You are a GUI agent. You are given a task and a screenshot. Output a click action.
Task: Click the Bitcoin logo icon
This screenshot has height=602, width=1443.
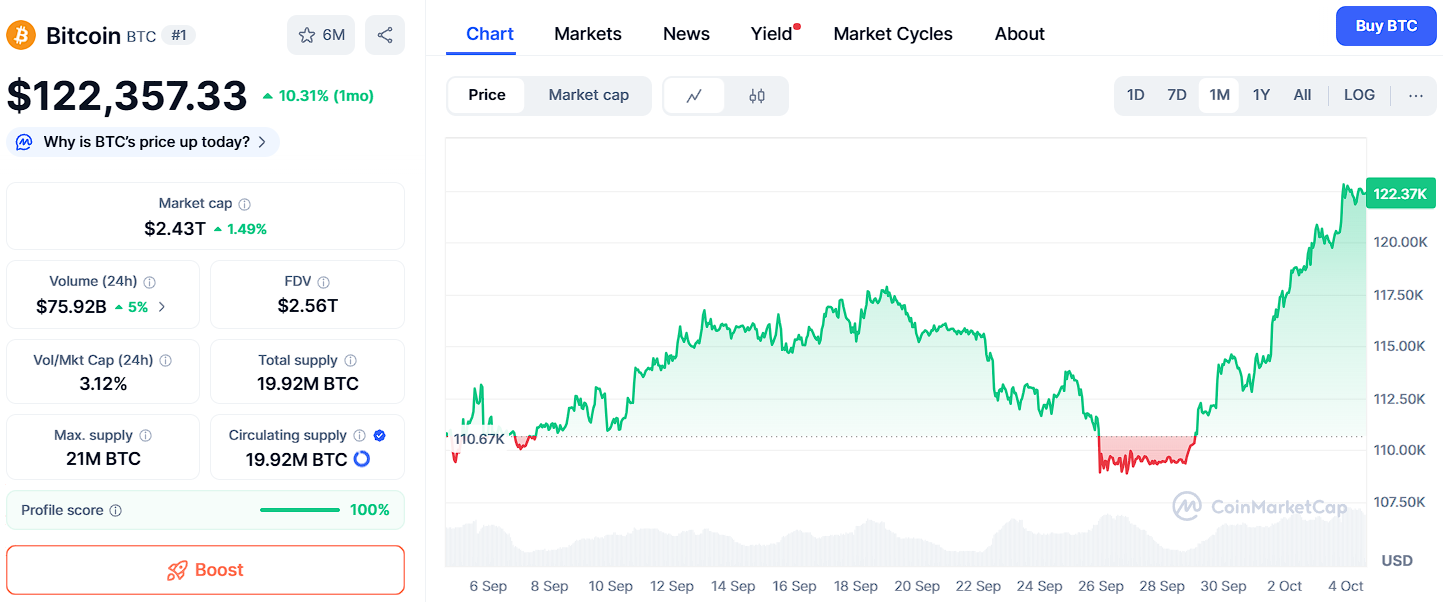(x=21, y=35)
